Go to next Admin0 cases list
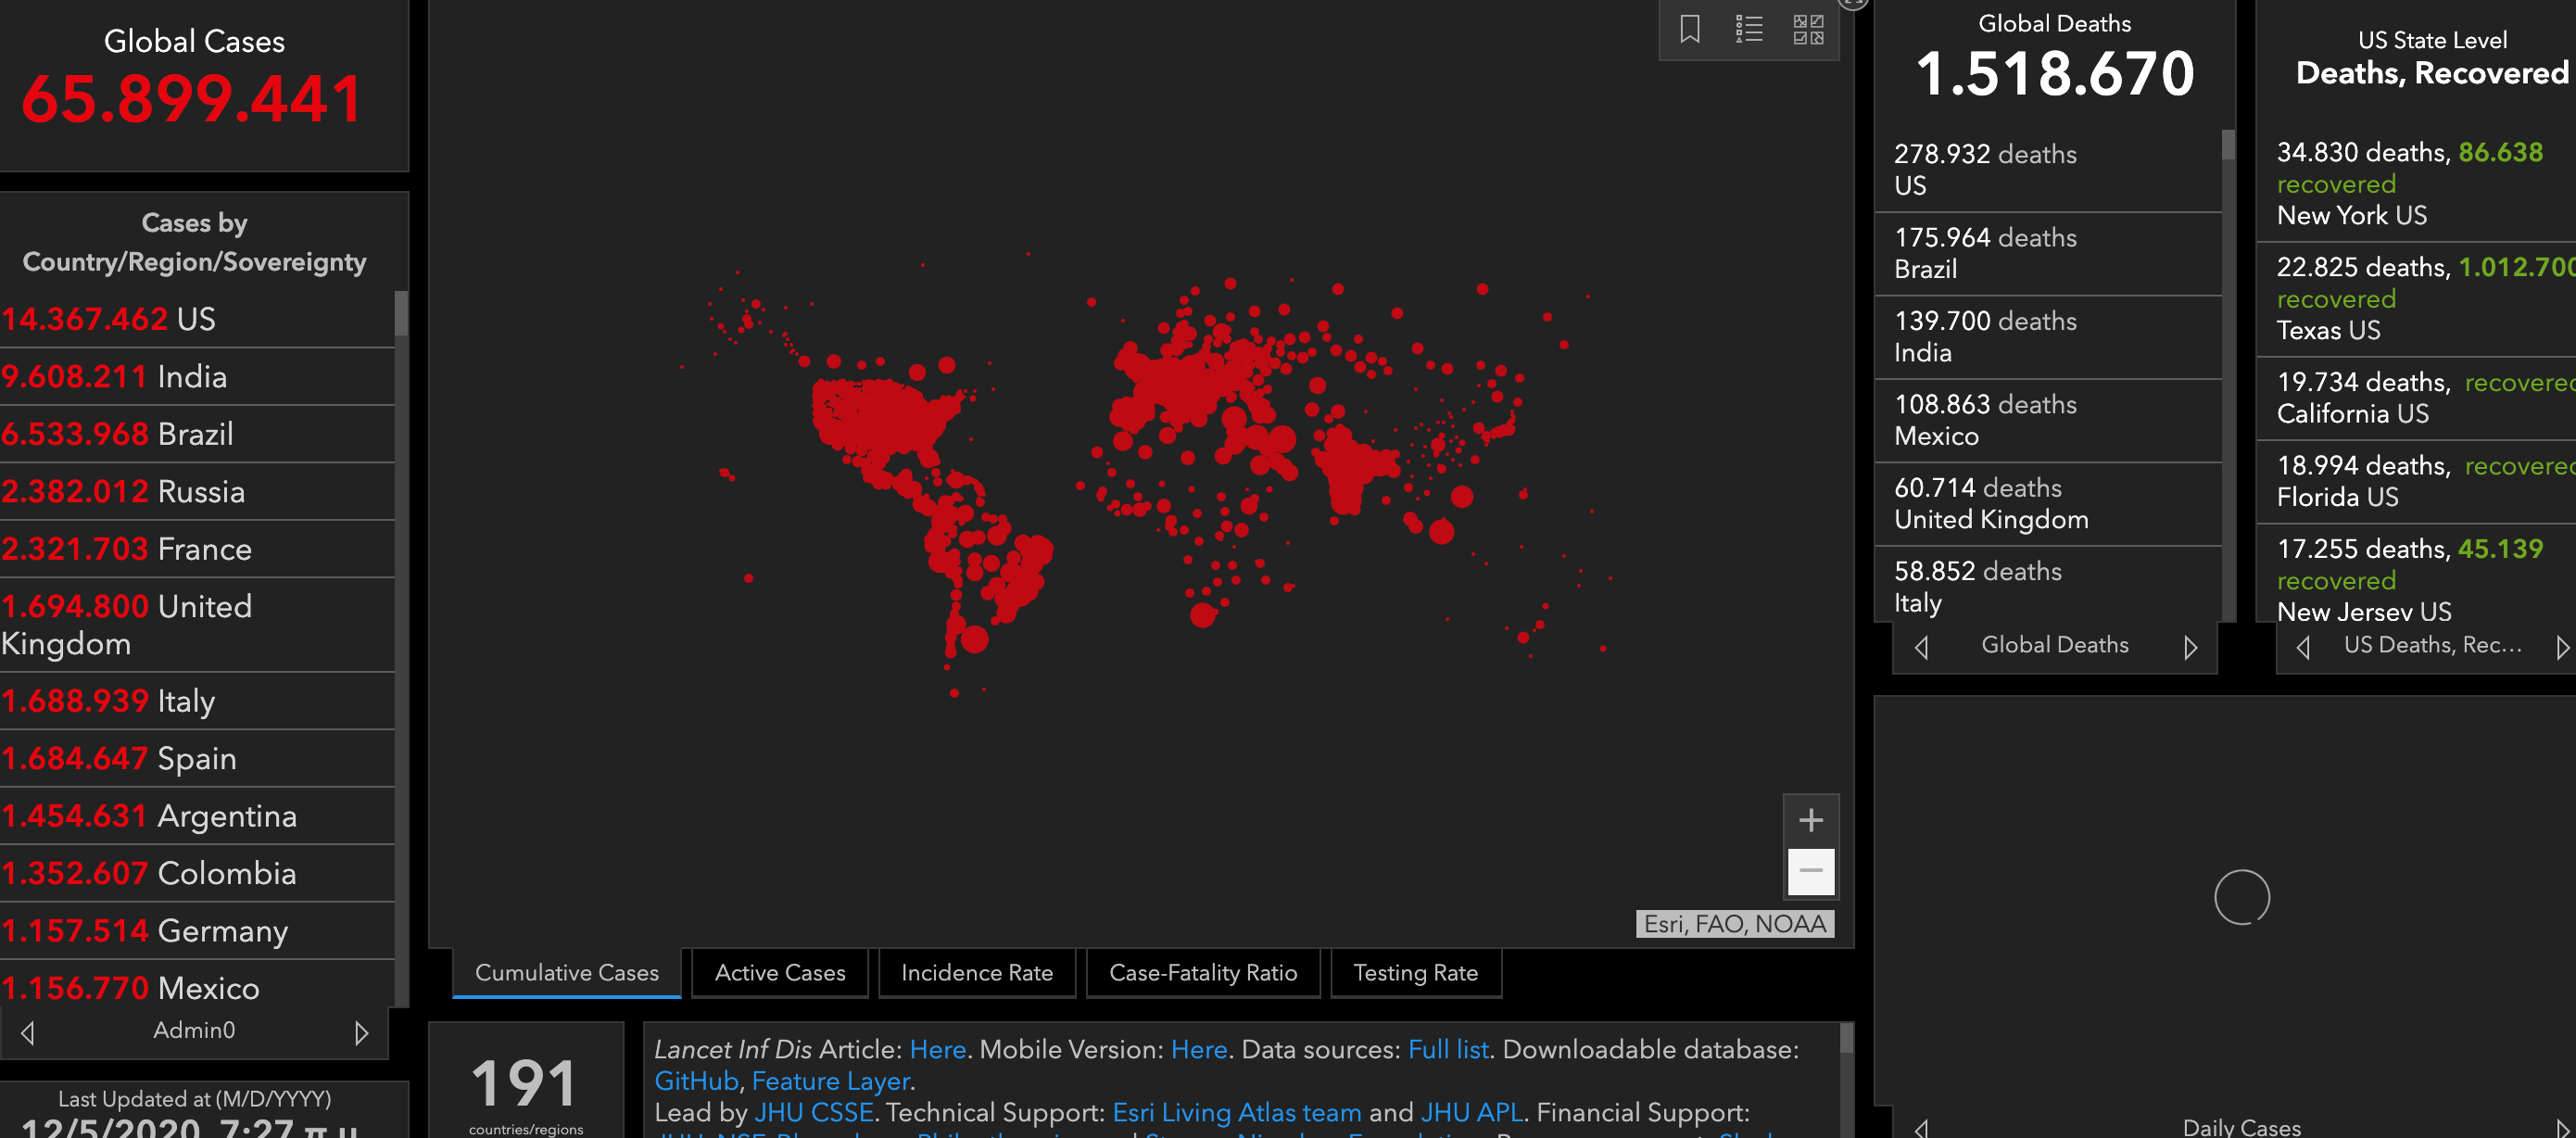 click(361, 1032)
